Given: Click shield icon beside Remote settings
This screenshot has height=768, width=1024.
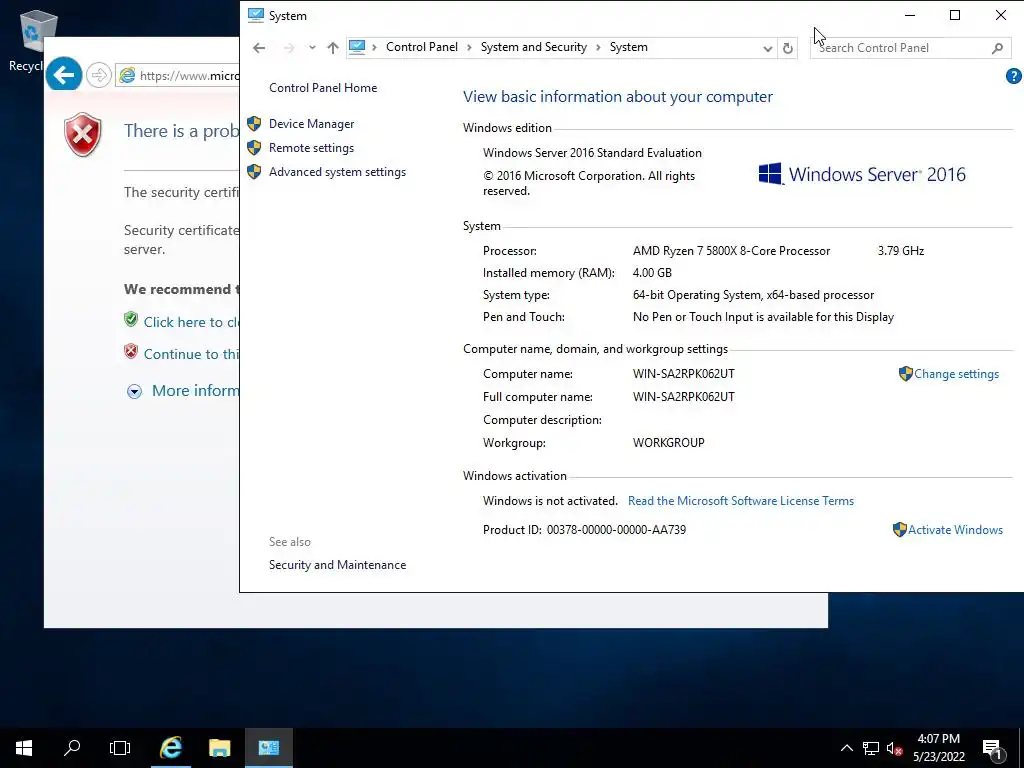Looking at the screenshot, I should click(254, 148).
